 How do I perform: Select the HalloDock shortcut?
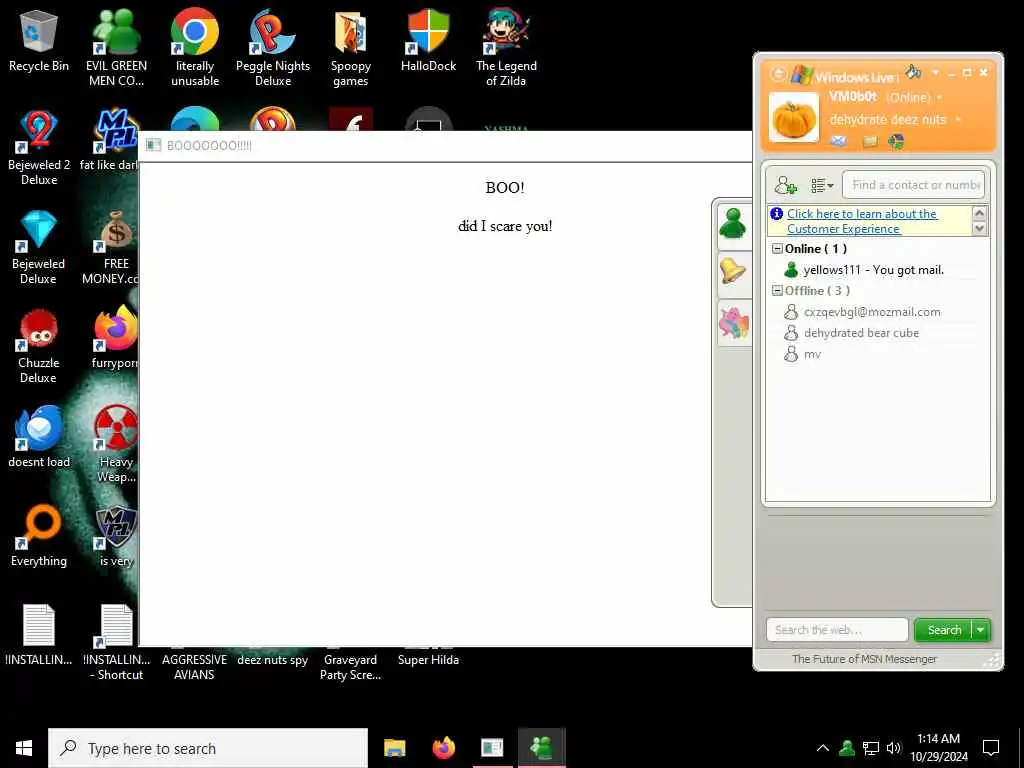[x=428, y=40]
